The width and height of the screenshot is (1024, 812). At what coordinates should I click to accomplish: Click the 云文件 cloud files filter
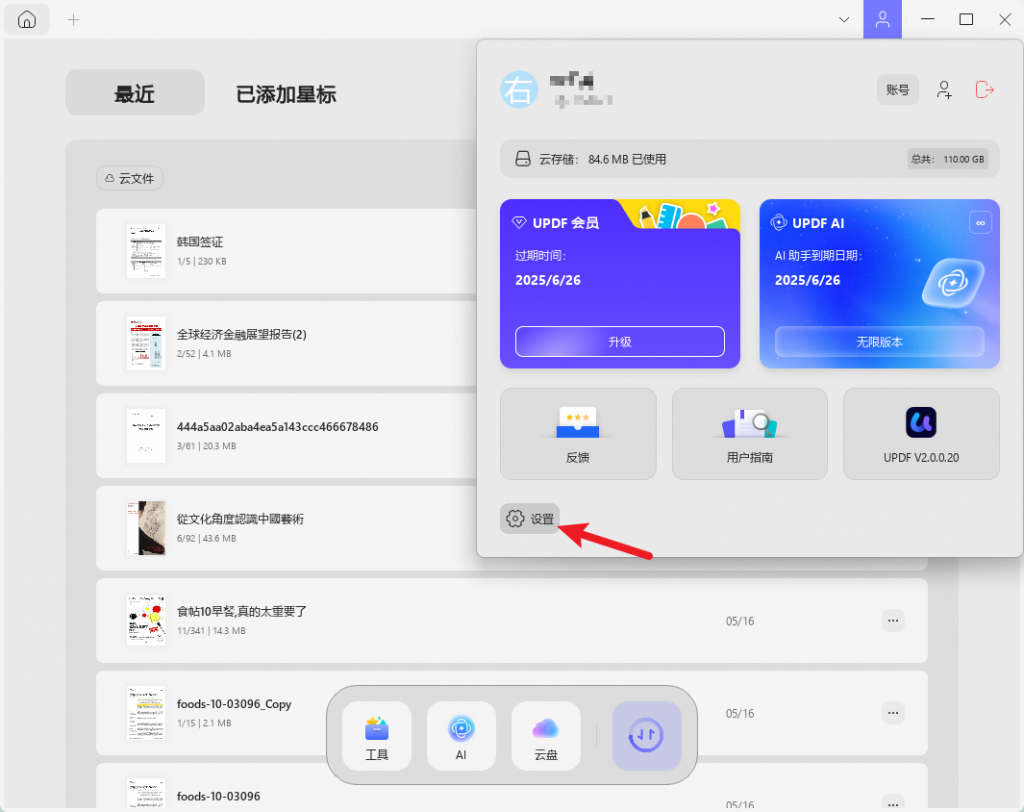130,178
